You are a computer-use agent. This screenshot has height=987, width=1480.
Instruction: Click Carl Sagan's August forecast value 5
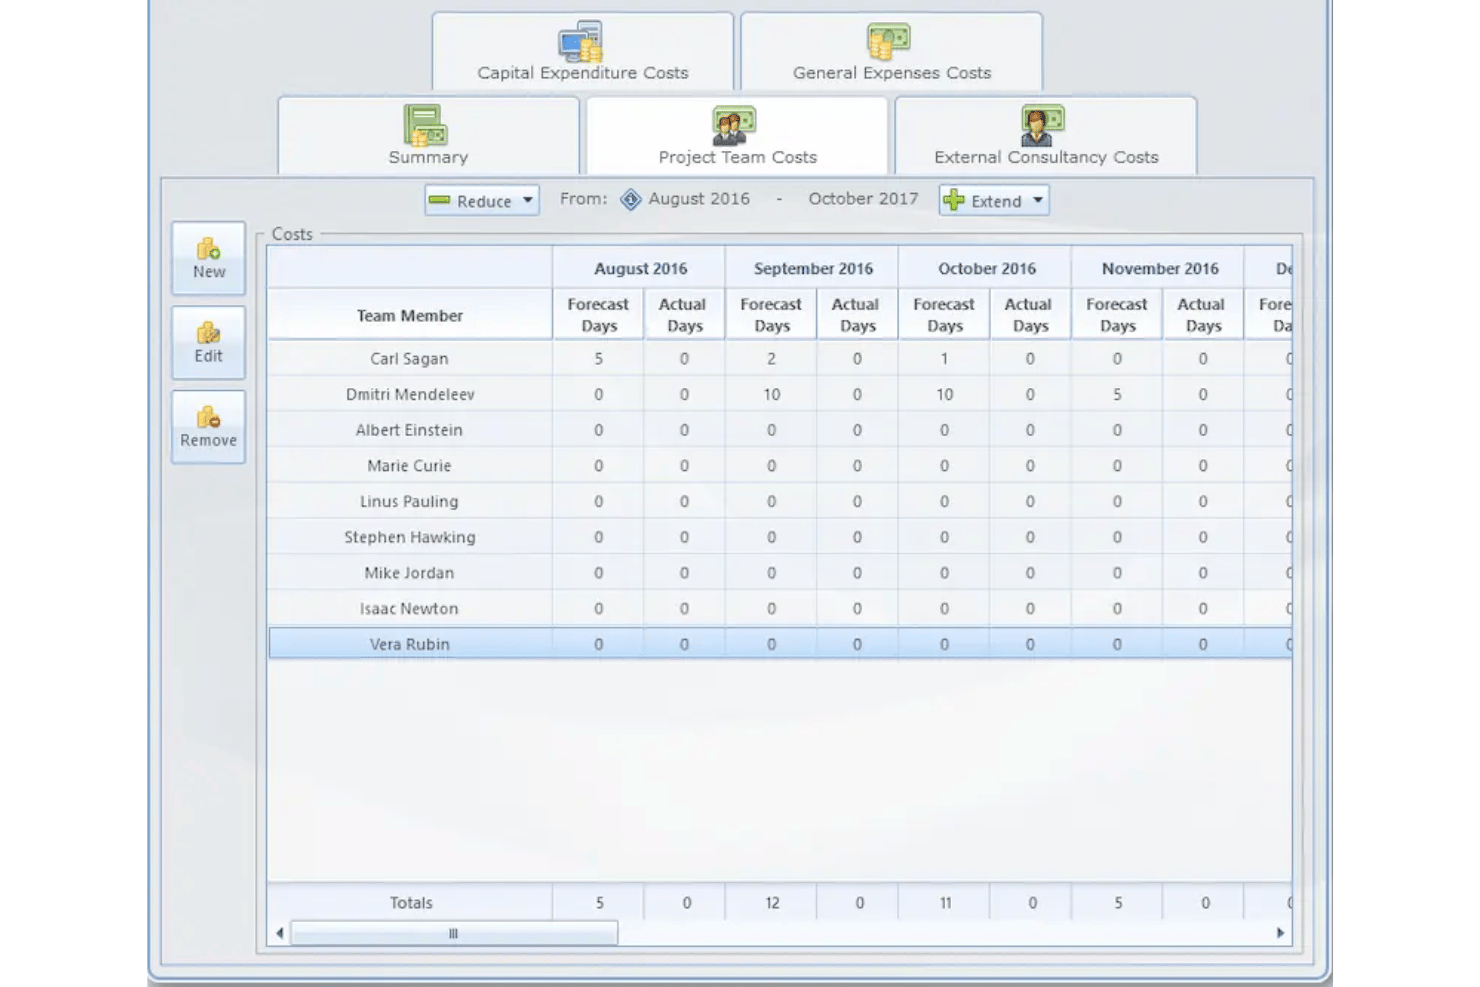[x=599, y=359]
